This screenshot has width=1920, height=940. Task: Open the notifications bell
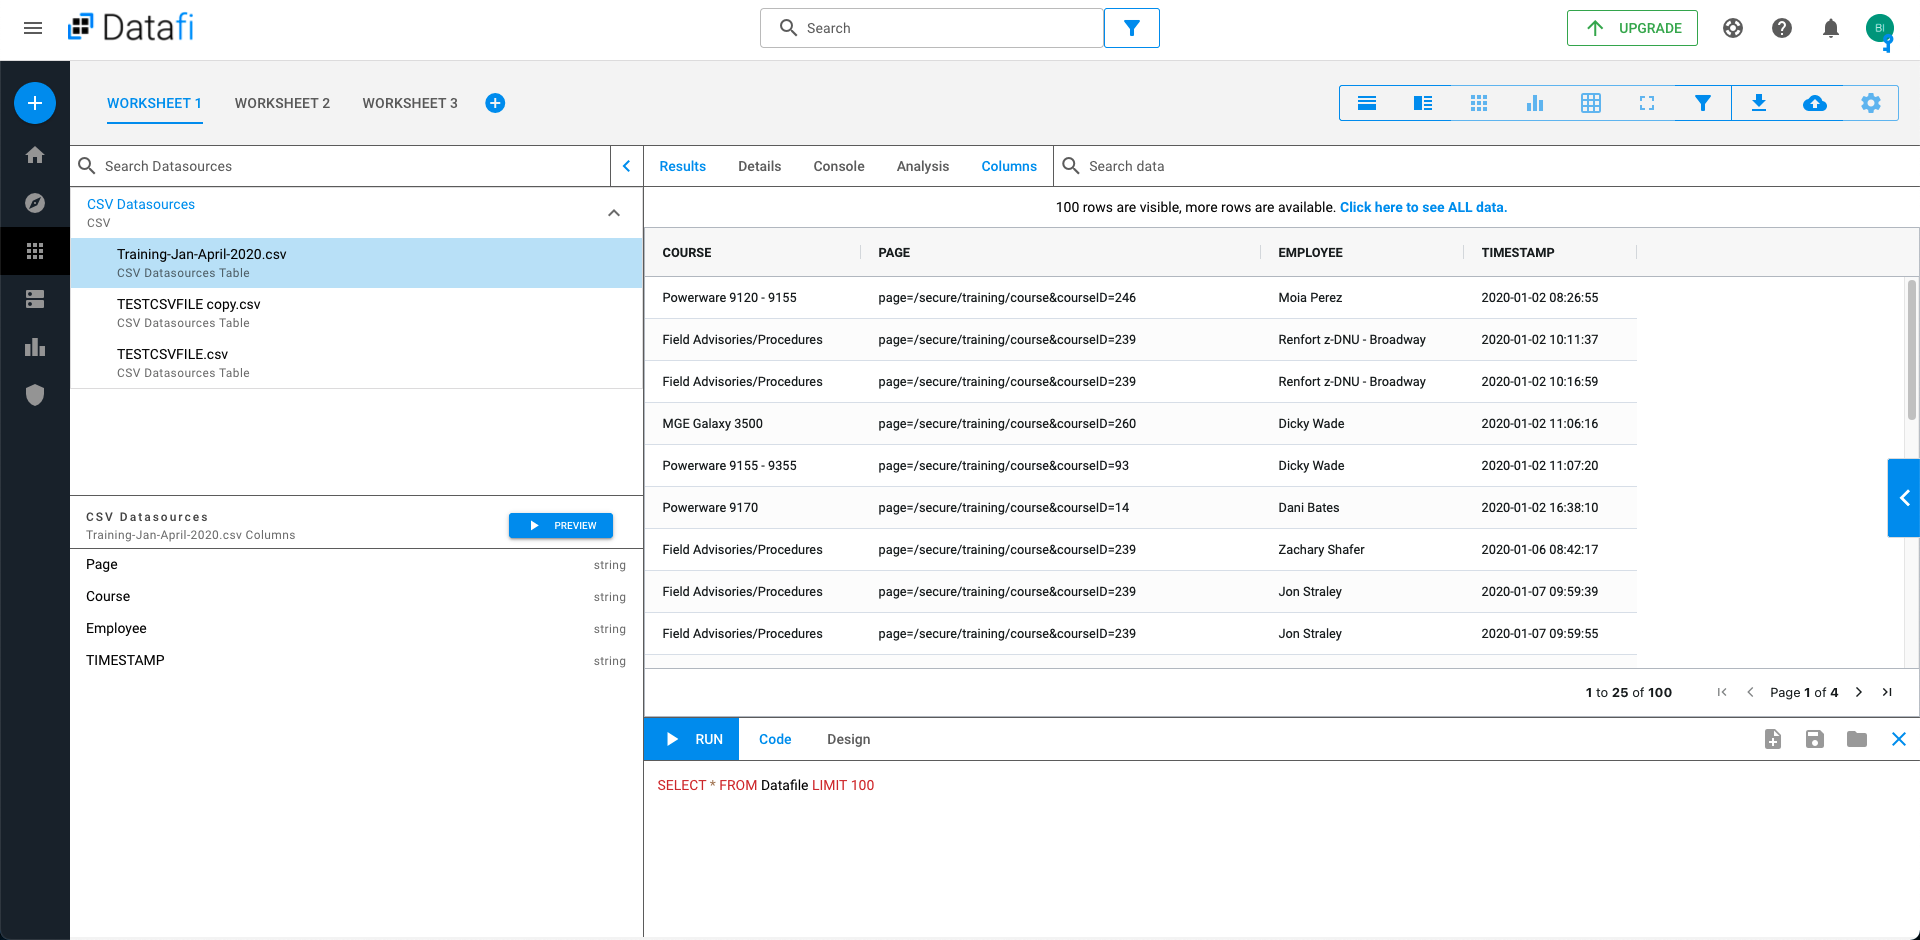point(1831,28)
